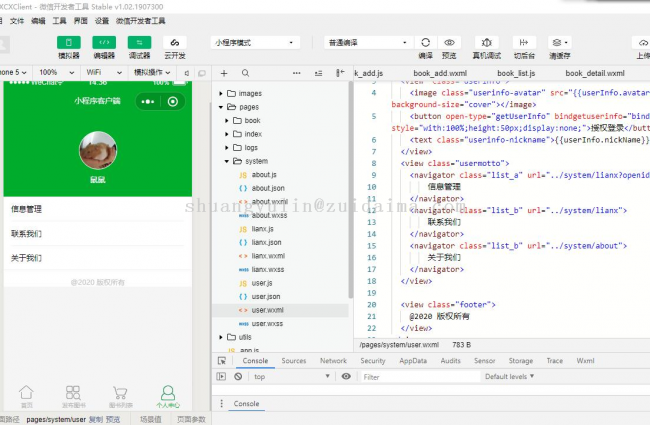Click the console clear log icon

238,376
